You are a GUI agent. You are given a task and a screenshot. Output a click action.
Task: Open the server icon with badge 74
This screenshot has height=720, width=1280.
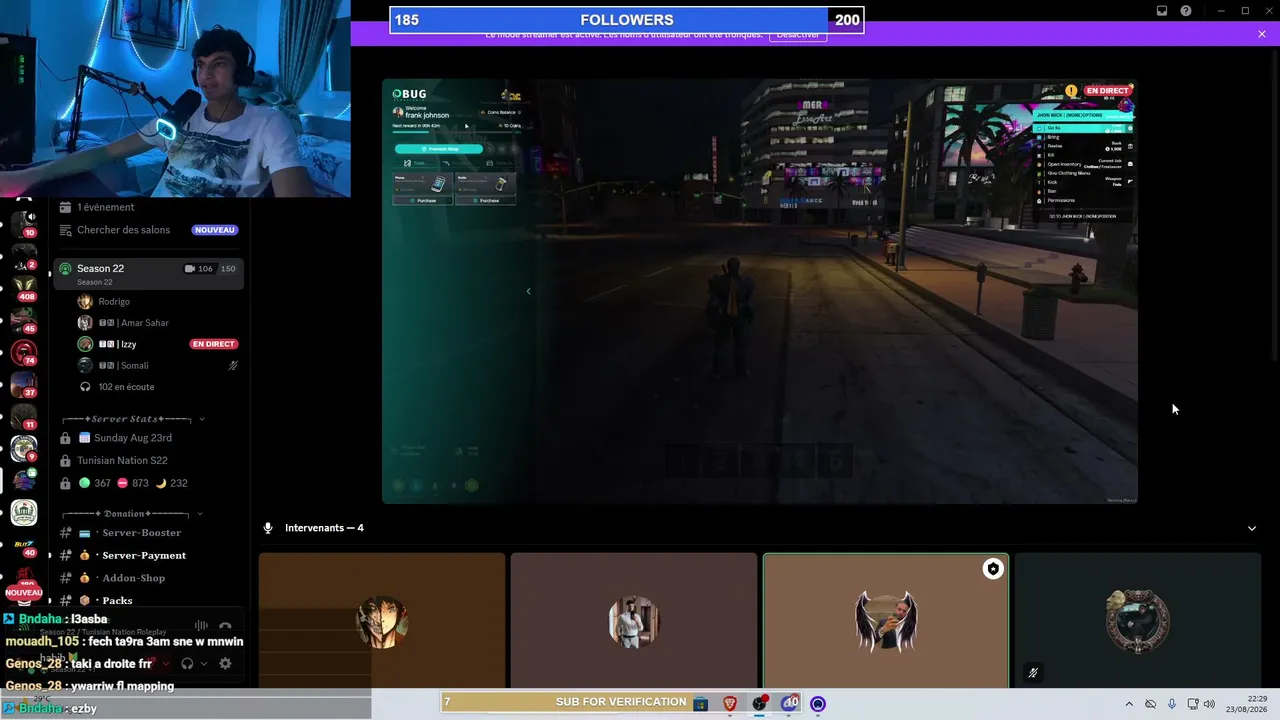24,353
